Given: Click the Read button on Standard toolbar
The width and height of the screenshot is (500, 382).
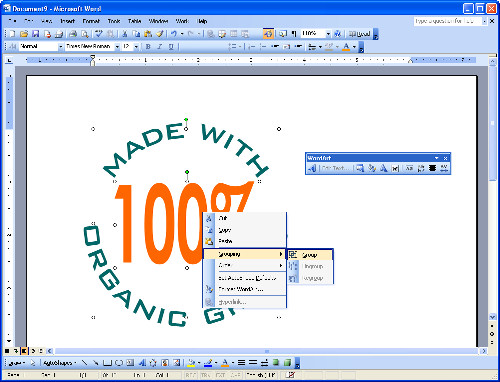Looking at the screenshot, I should (x=359, y=34).
